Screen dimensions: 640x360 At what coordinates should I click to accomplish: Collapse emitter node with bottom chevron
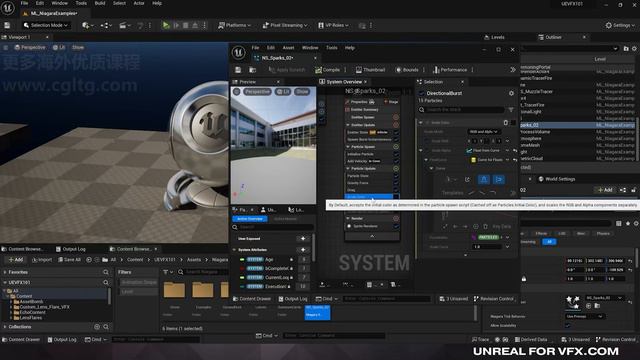[x=372, y=236]
